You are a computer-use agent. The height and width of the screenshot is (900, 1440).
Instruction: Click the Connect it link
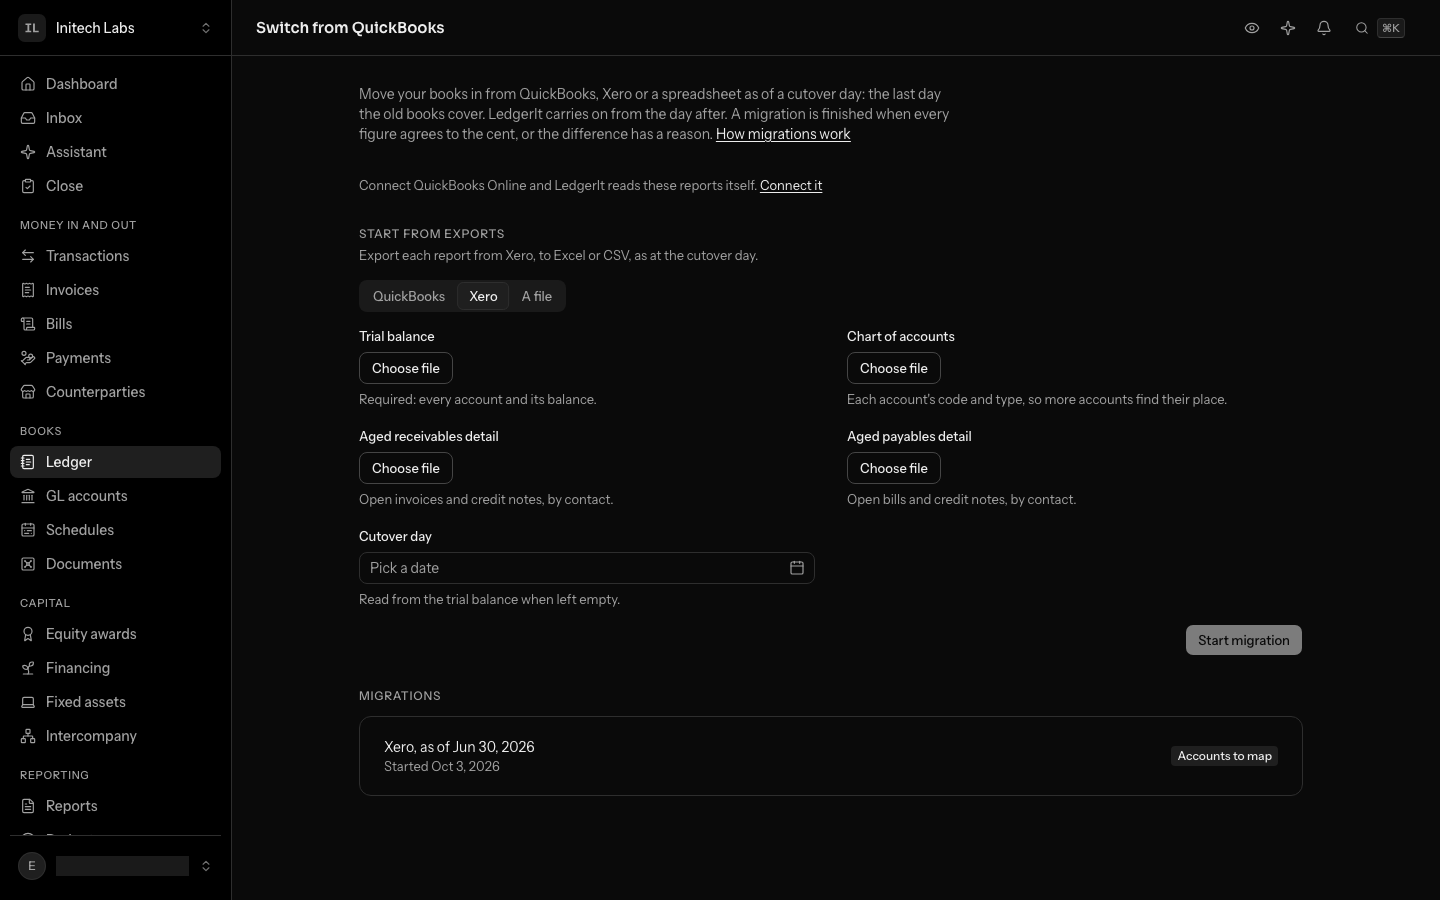click(x=791, y=185)
